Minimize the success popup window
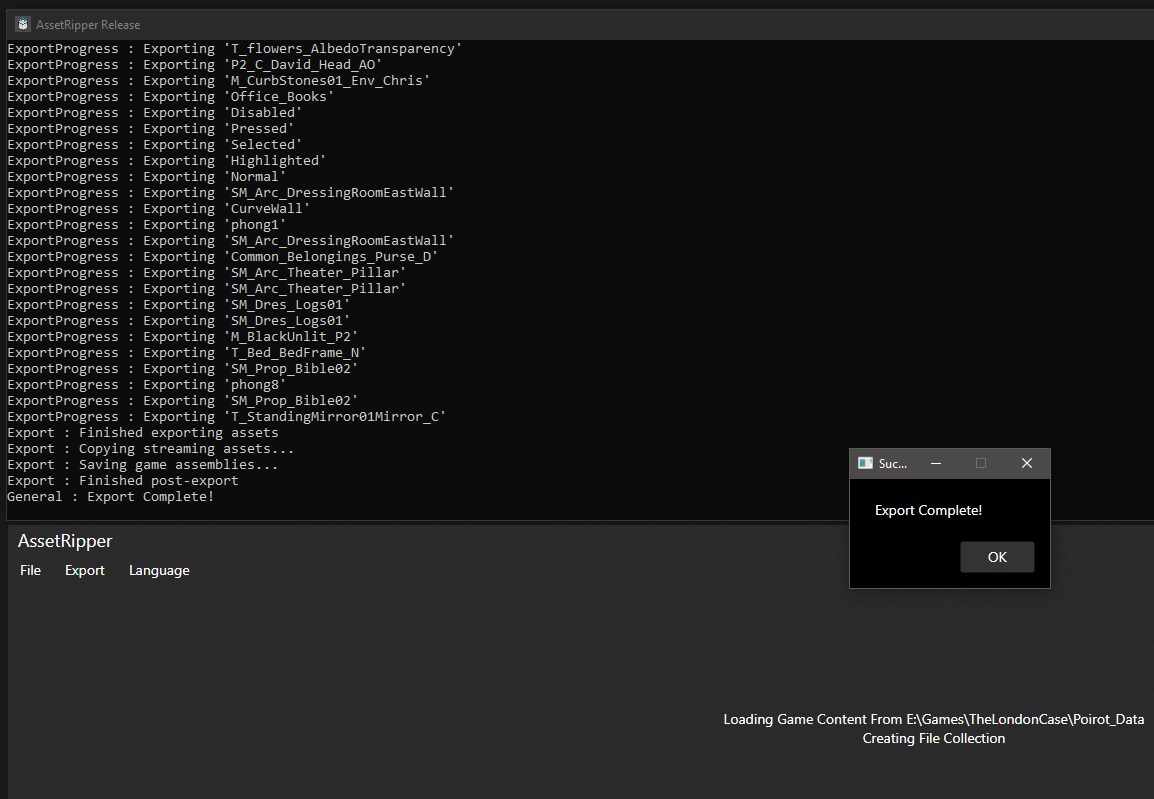The height and width of the screenshot is (799, 1154). tap(935, 463)
